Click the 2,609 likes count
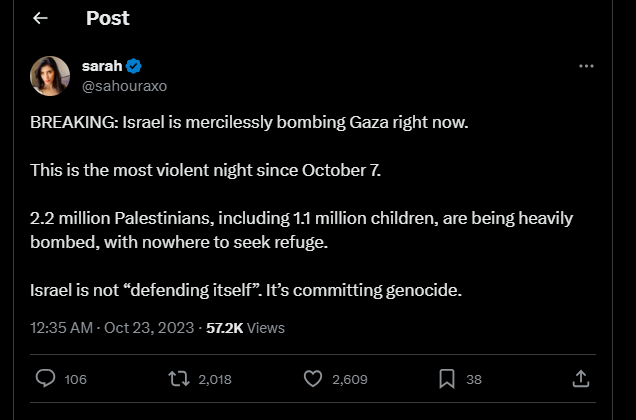This screenshot has width=636, height=420. pyautogui.click(x=349, y=380)
